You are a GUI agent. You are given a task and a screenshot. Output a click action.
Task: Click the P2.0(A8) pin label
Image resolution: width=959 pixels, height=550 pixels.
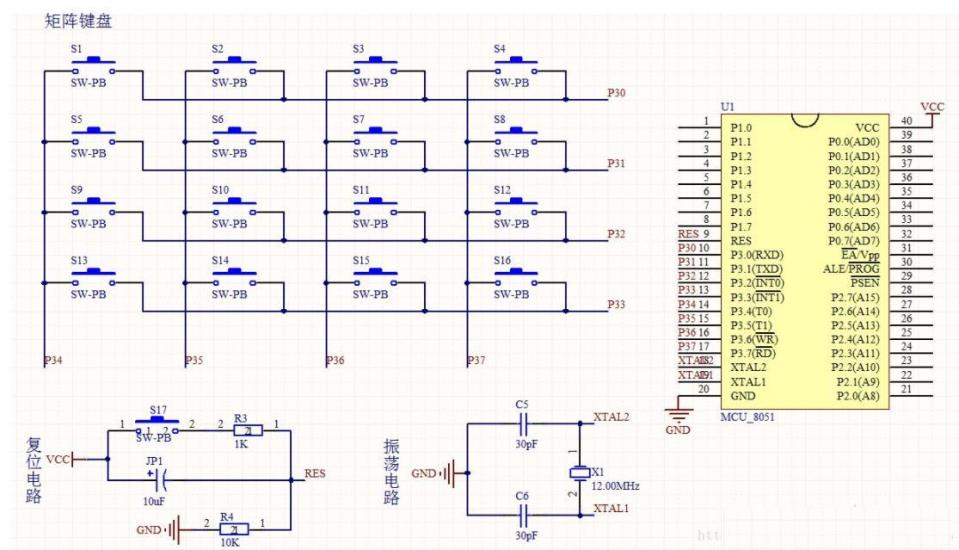click(x=858, y=396)
